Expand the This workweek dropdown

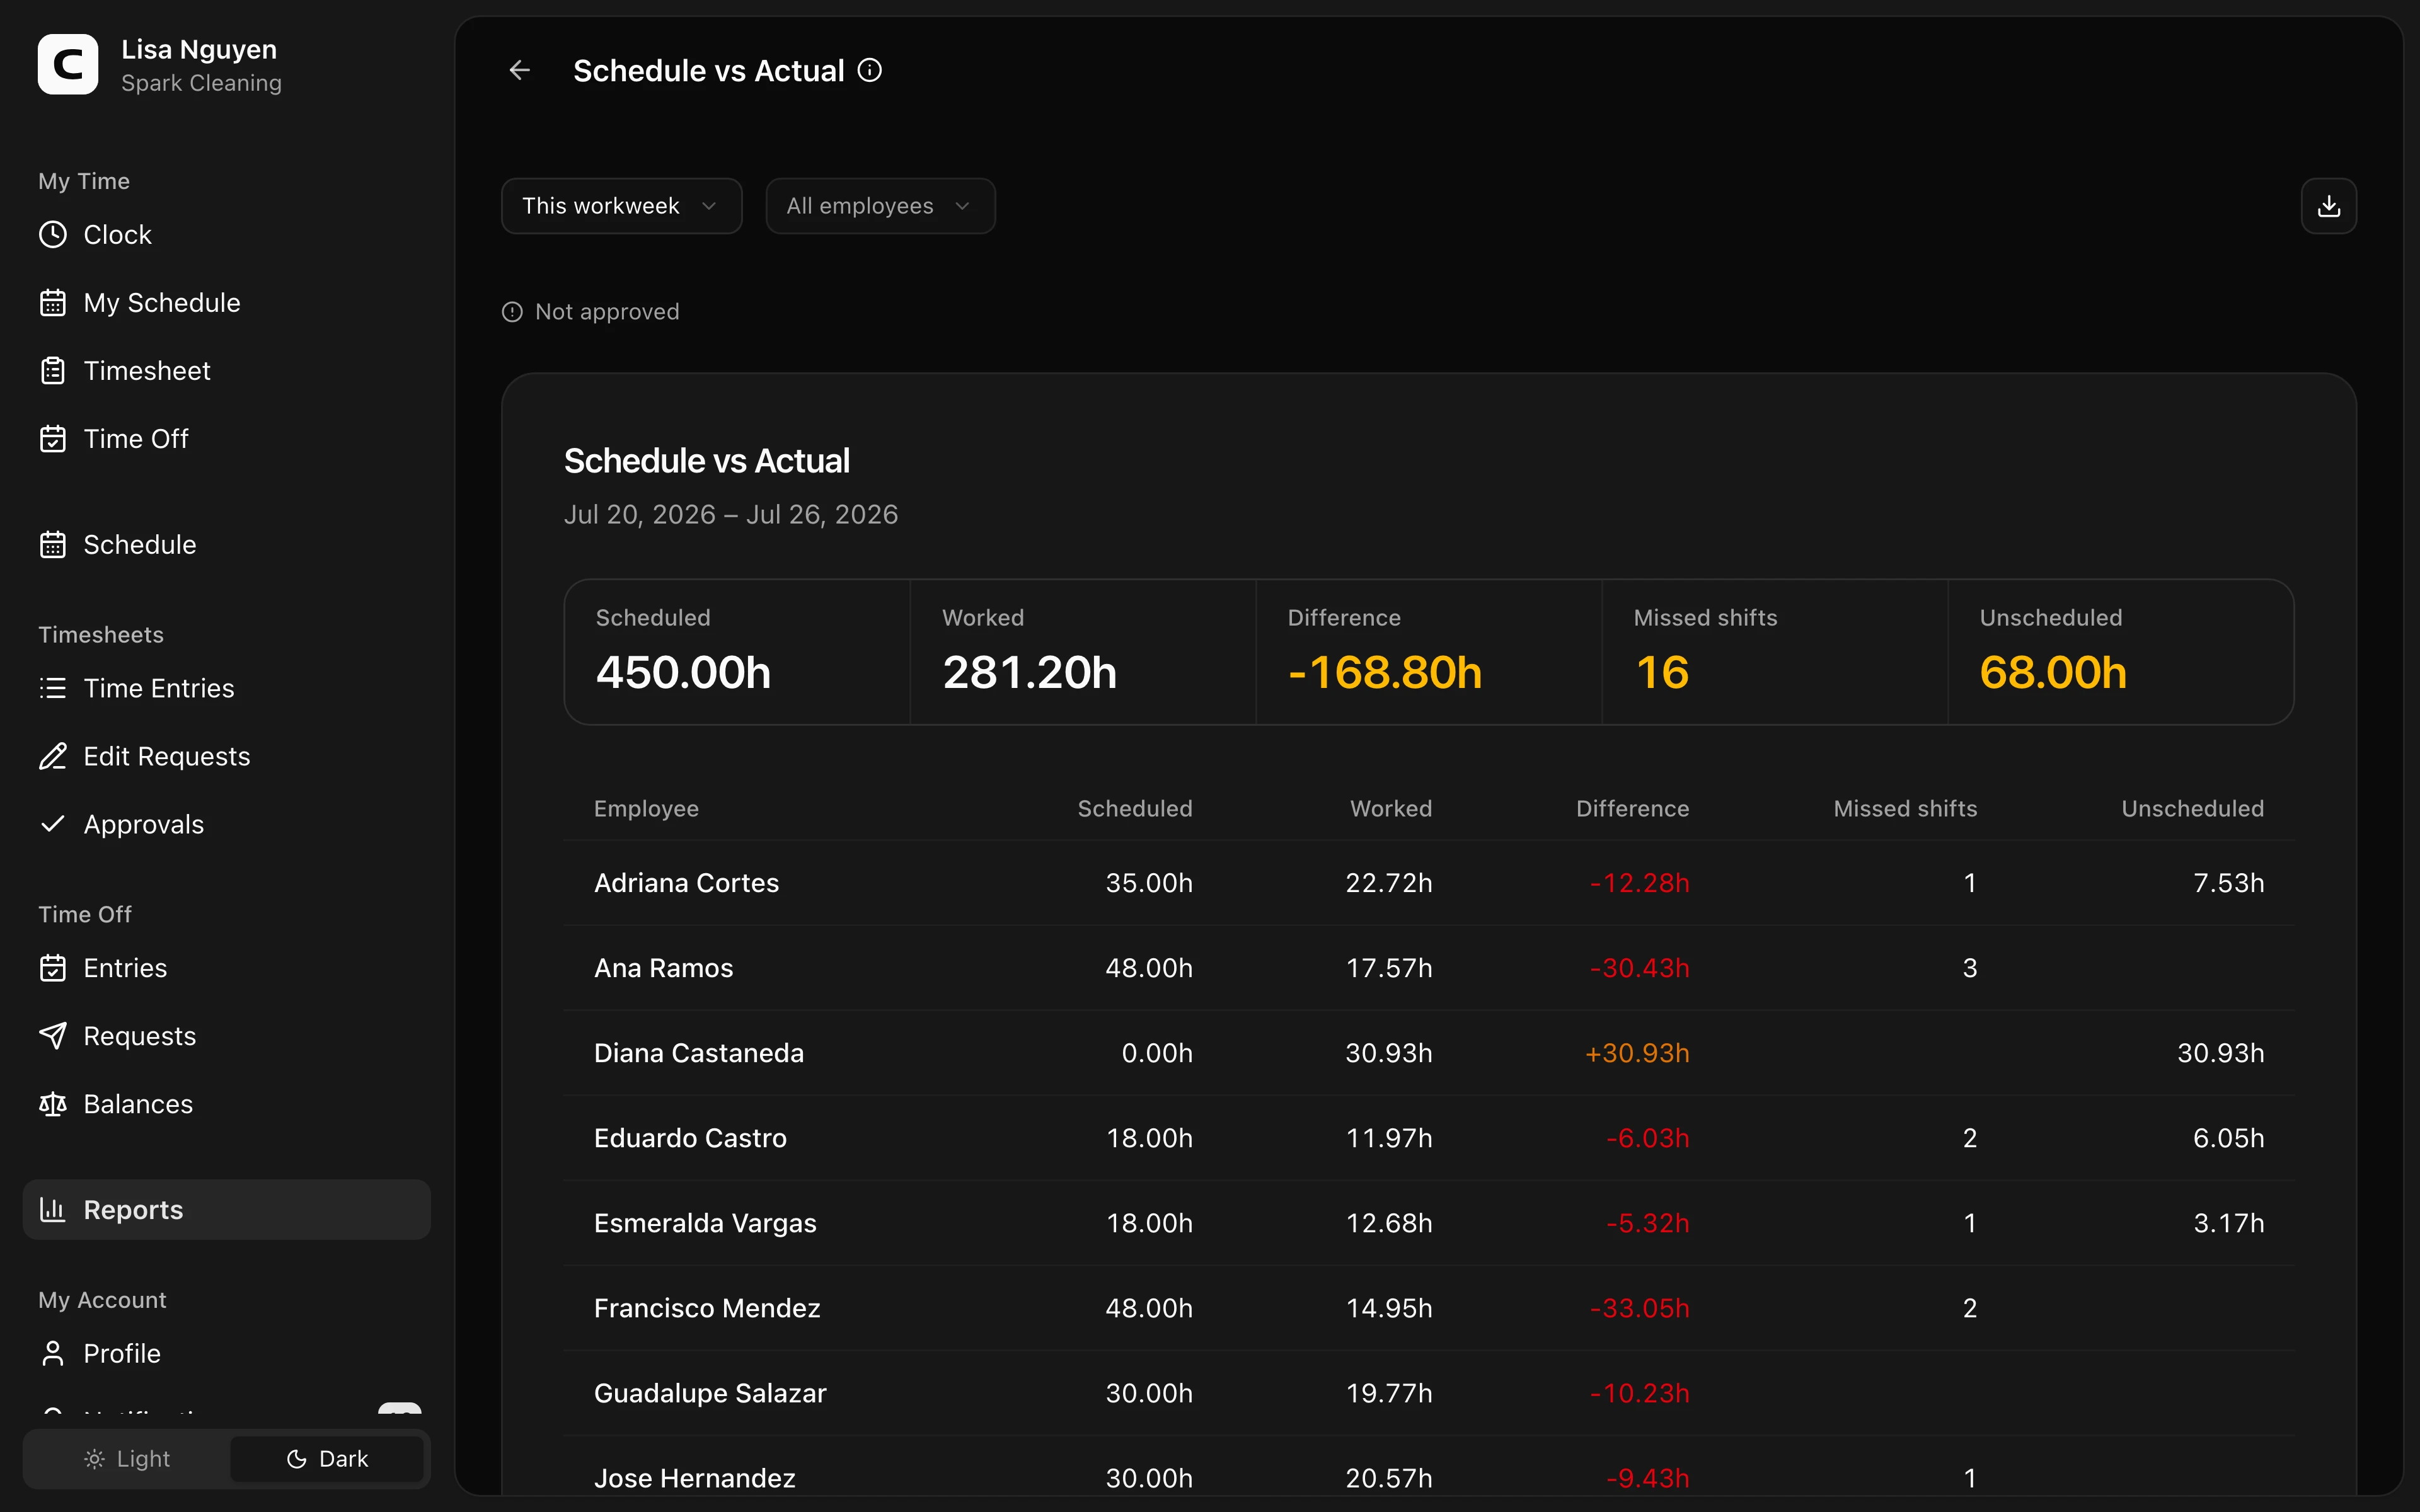621,206
